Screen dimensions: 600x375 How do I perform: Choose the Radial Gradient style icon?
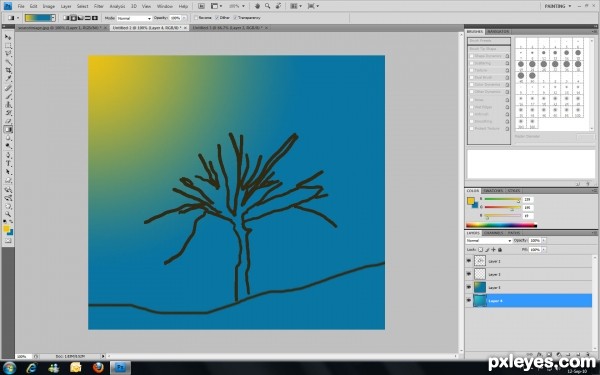73,18
